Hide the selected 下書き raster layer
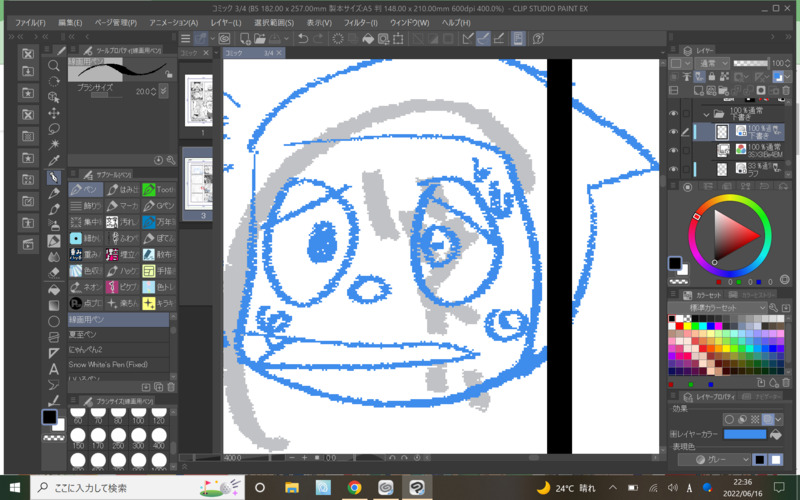 click(673, 132)
